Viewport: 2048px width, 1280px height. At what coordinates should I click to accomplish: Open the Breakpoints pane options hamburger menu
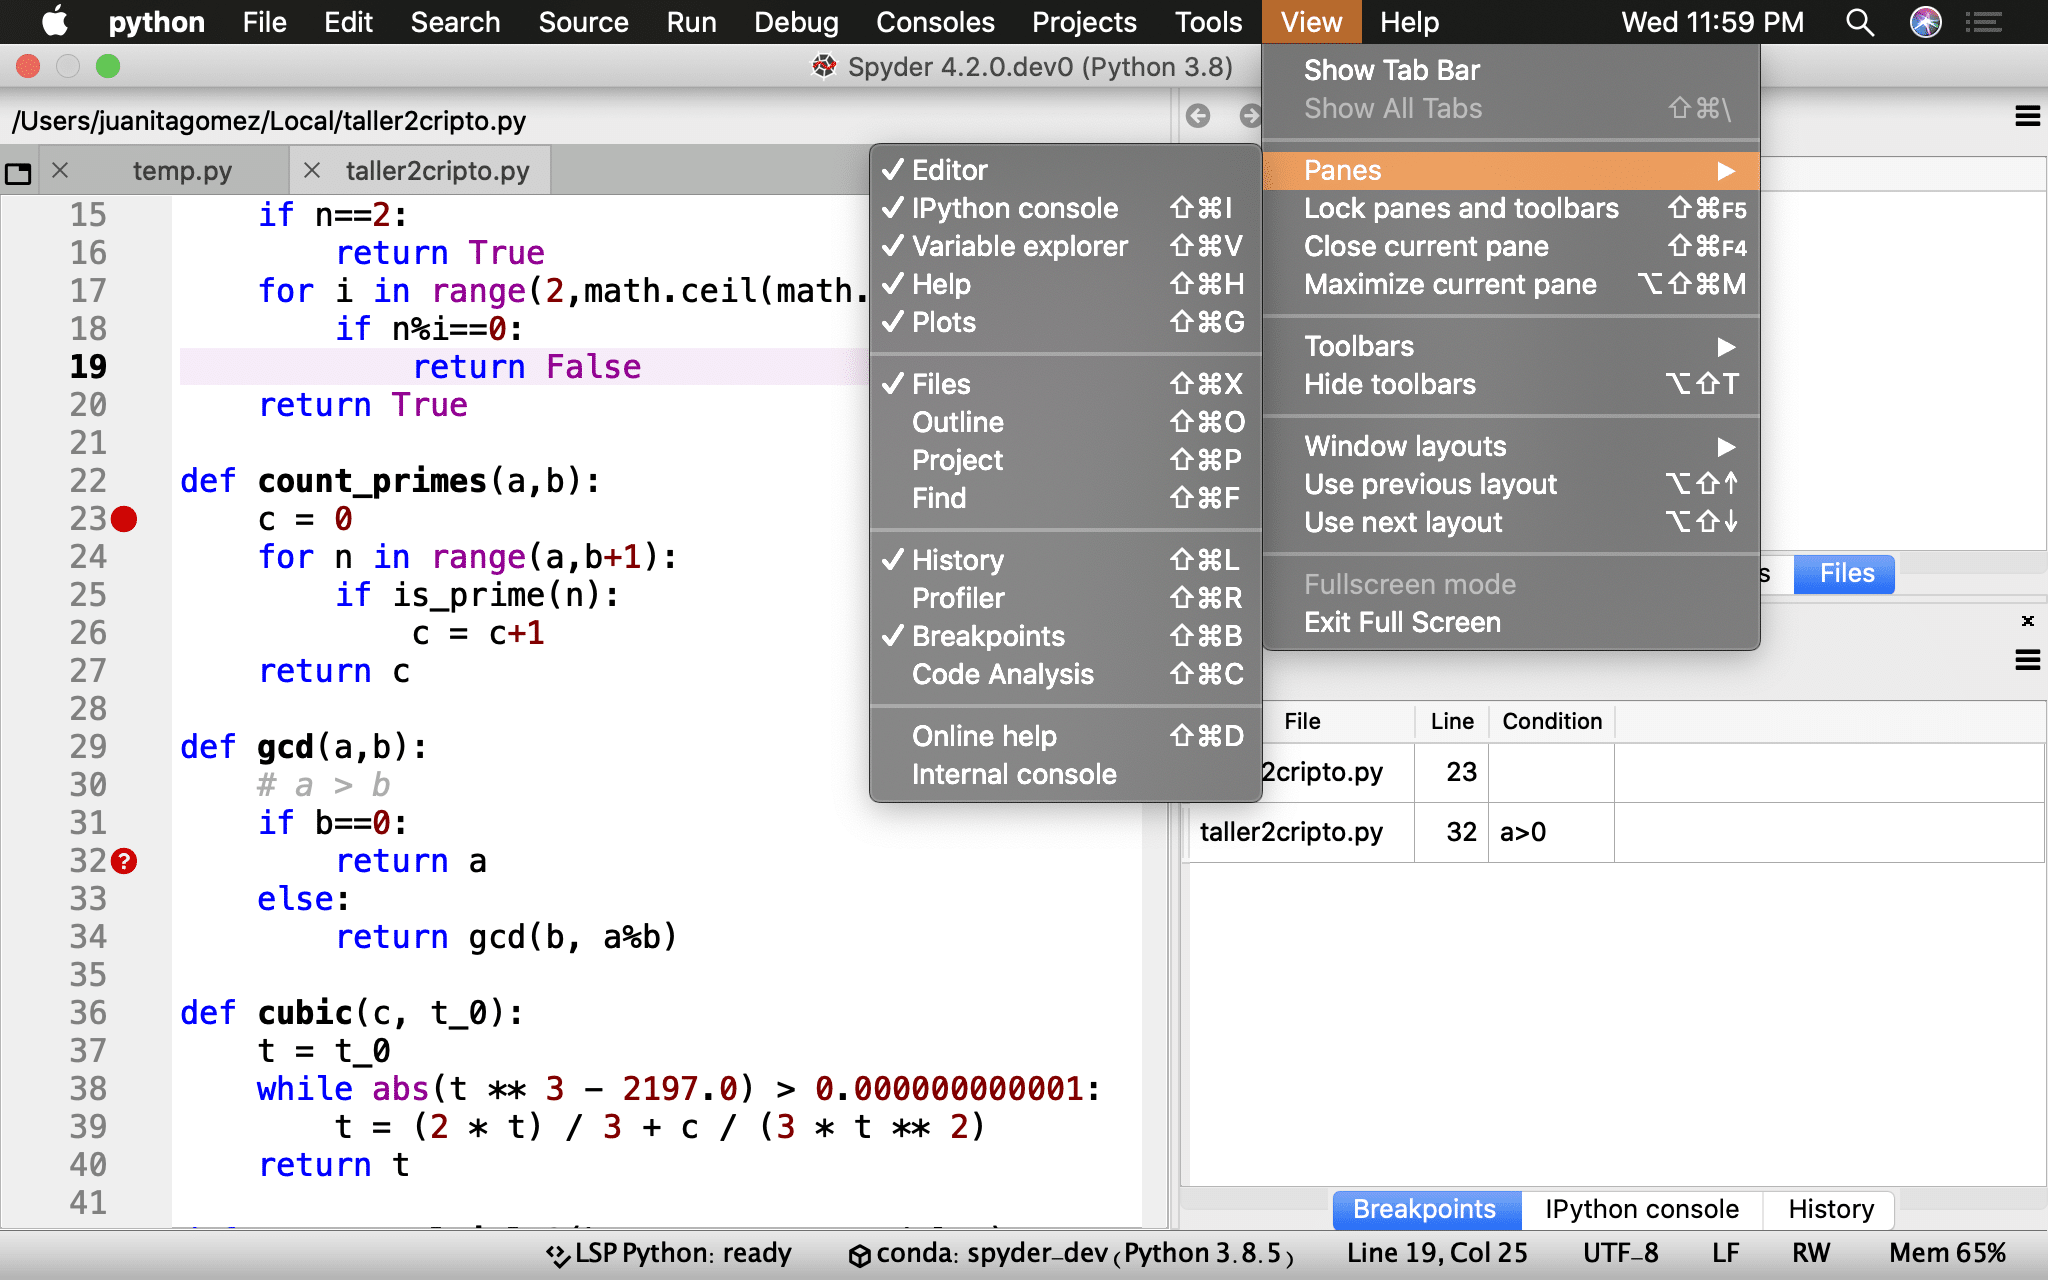(x=2028, y=660)
